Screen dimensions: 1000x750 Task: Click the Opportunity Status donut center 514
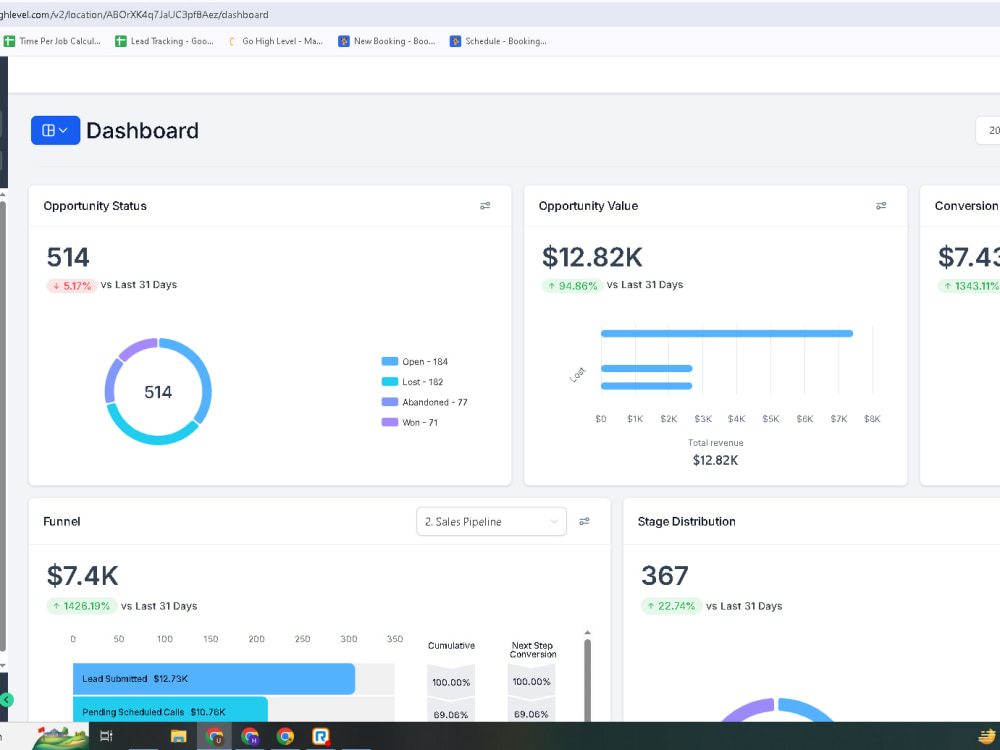click(158, 392)
